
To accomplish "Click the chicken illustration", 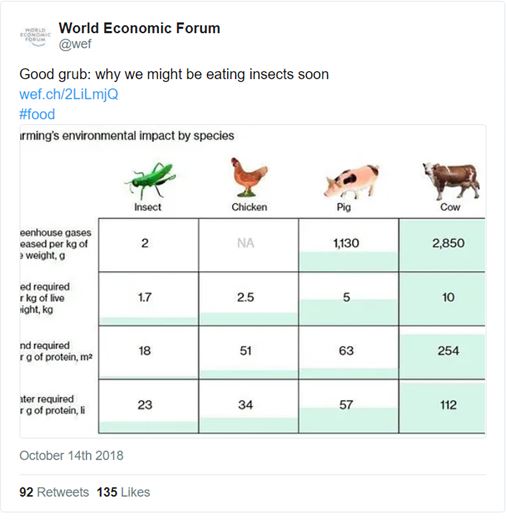I will [249, 177].
